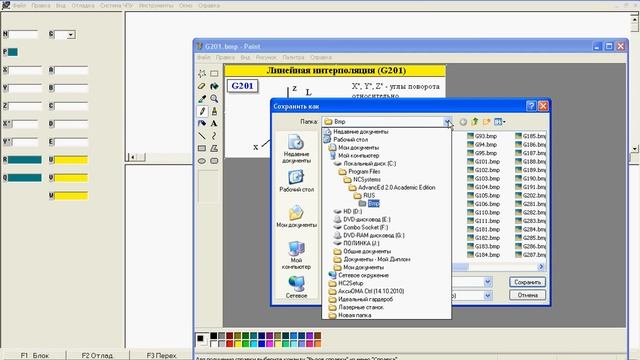Image resolution: width=640 pixels, height=360 pixels.
Task: Activate the Pick color eyedropper tool
Action: click(202, 99)
